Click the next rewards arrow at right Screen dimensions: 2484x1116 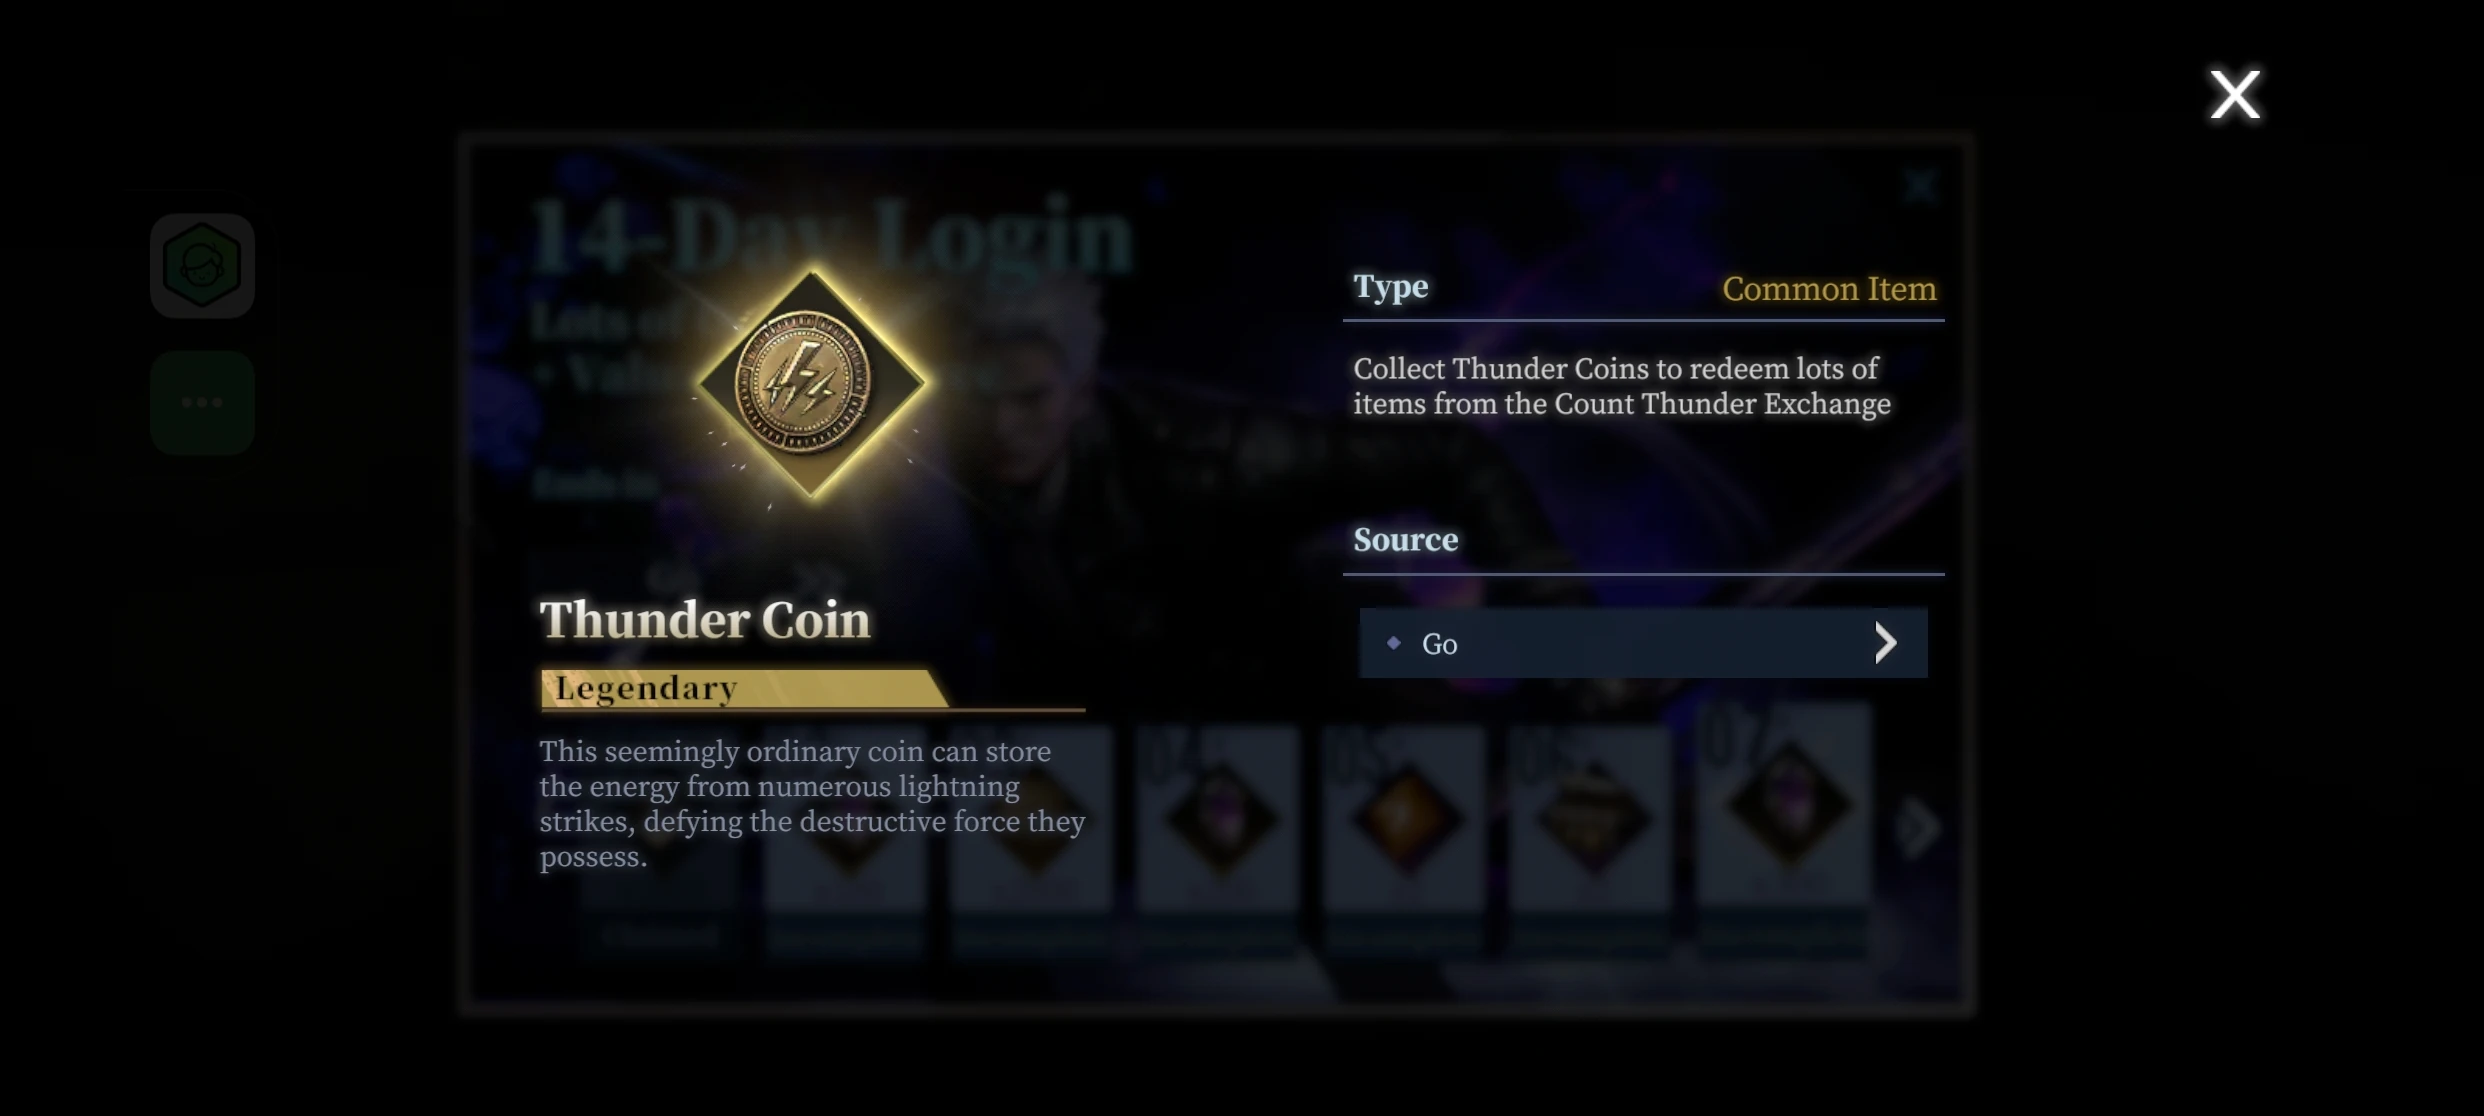(x=1918, y=826)
